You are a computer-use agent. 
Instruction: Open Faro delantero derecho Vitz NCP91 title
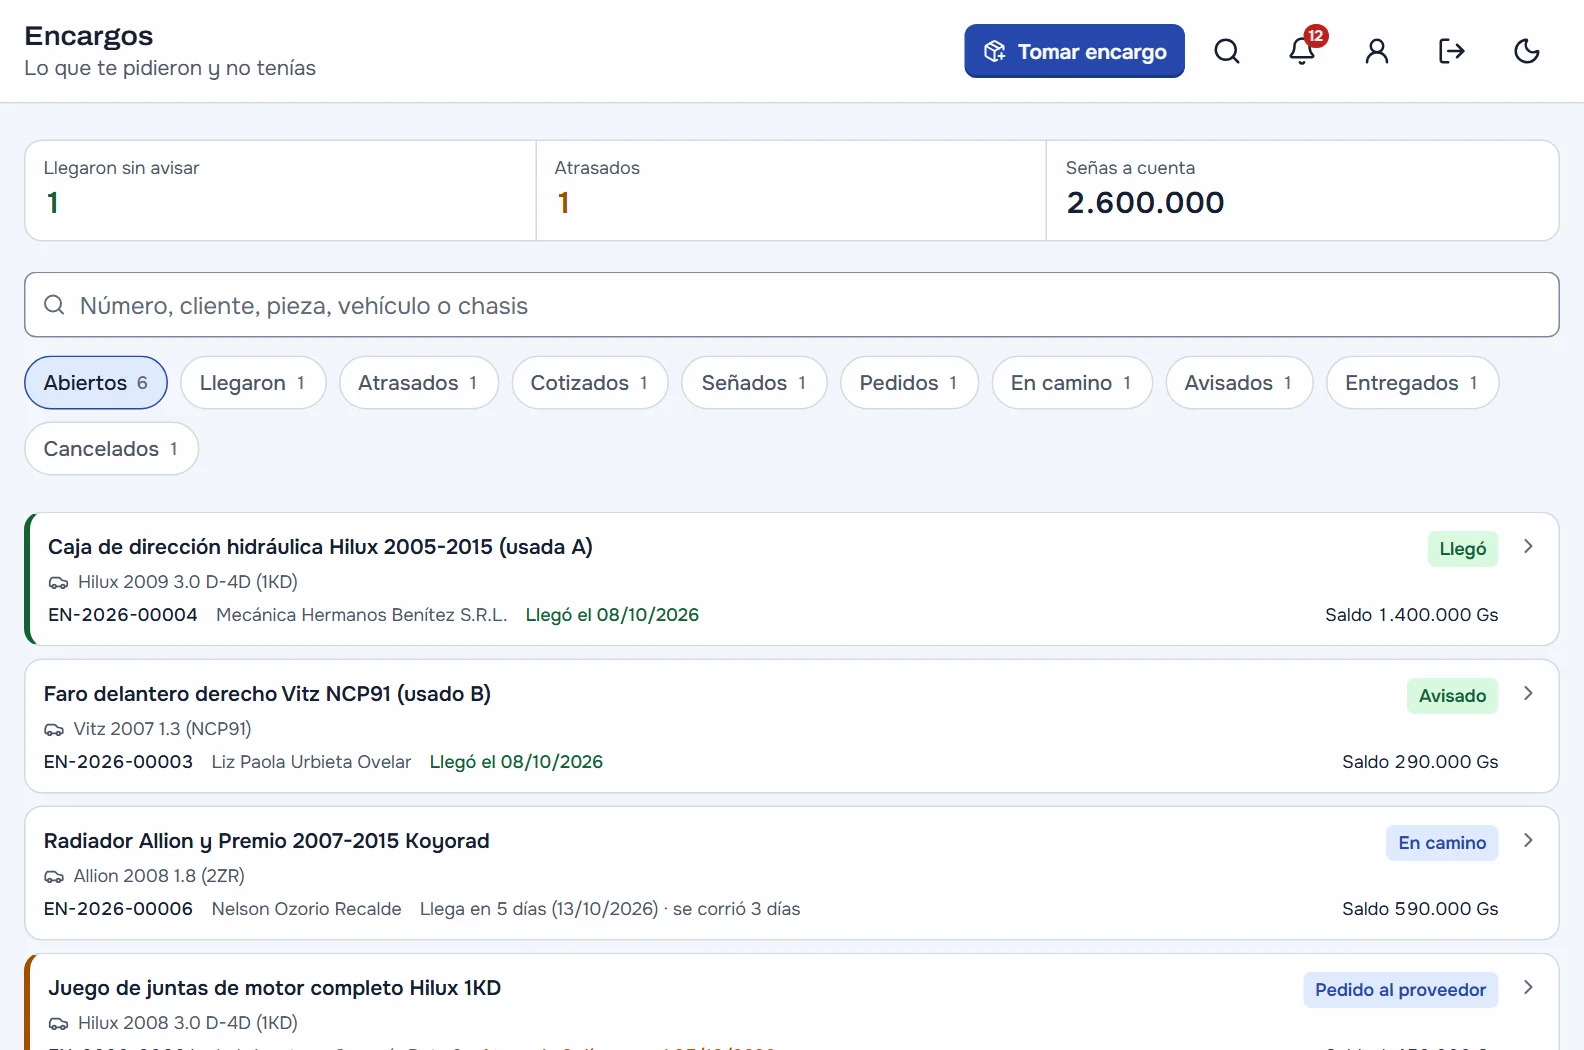click(x=267, y=694)
